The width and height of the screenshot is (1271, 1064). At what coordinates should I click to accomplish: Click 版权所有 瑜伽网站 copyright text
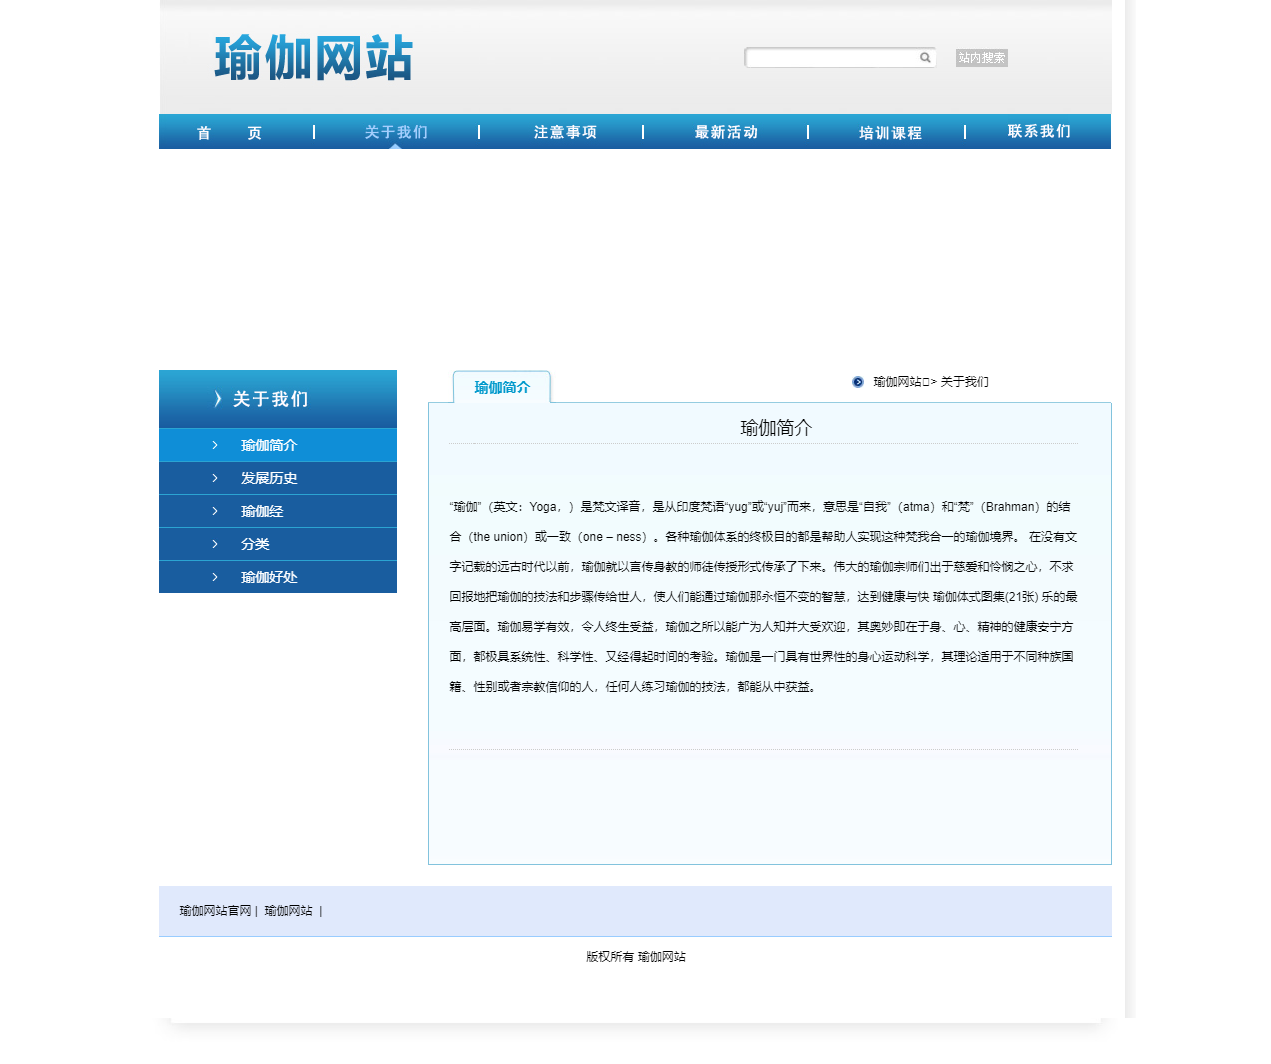(x=636, y=957)
